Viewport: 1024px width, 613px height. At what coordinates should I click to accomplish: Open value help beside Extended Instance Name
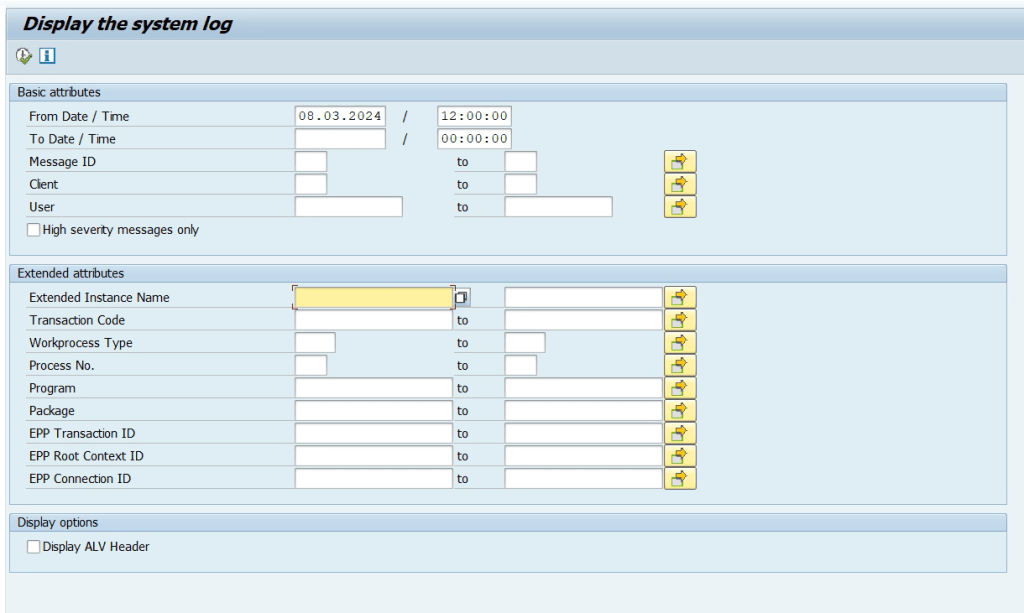(462, 298)
